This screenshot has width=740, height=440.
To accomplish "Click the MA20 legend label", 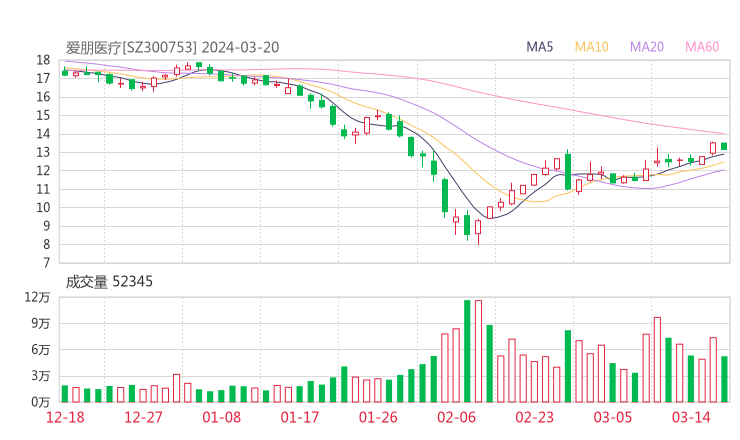I will tap(647, 47).
